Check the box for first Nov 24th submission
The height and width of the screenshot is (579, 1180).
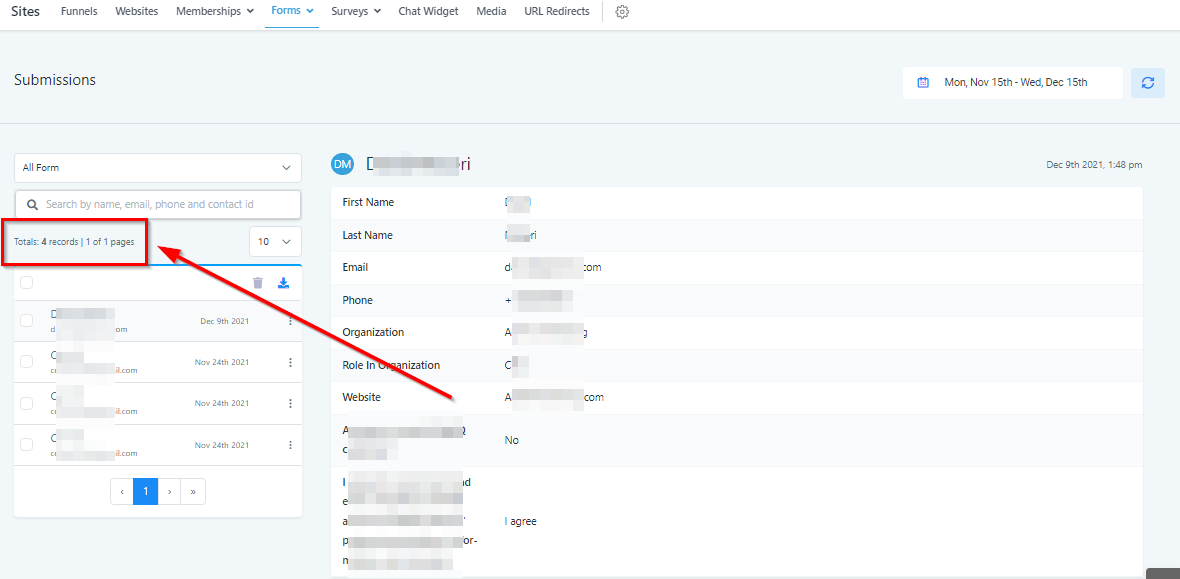coord(27,362)
